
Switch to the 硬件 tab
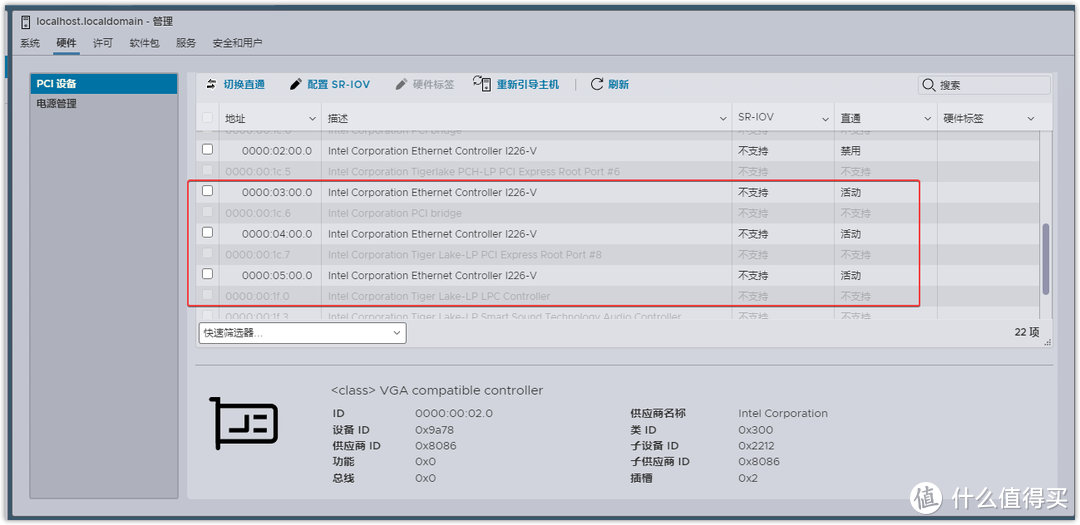click(66, 43)
